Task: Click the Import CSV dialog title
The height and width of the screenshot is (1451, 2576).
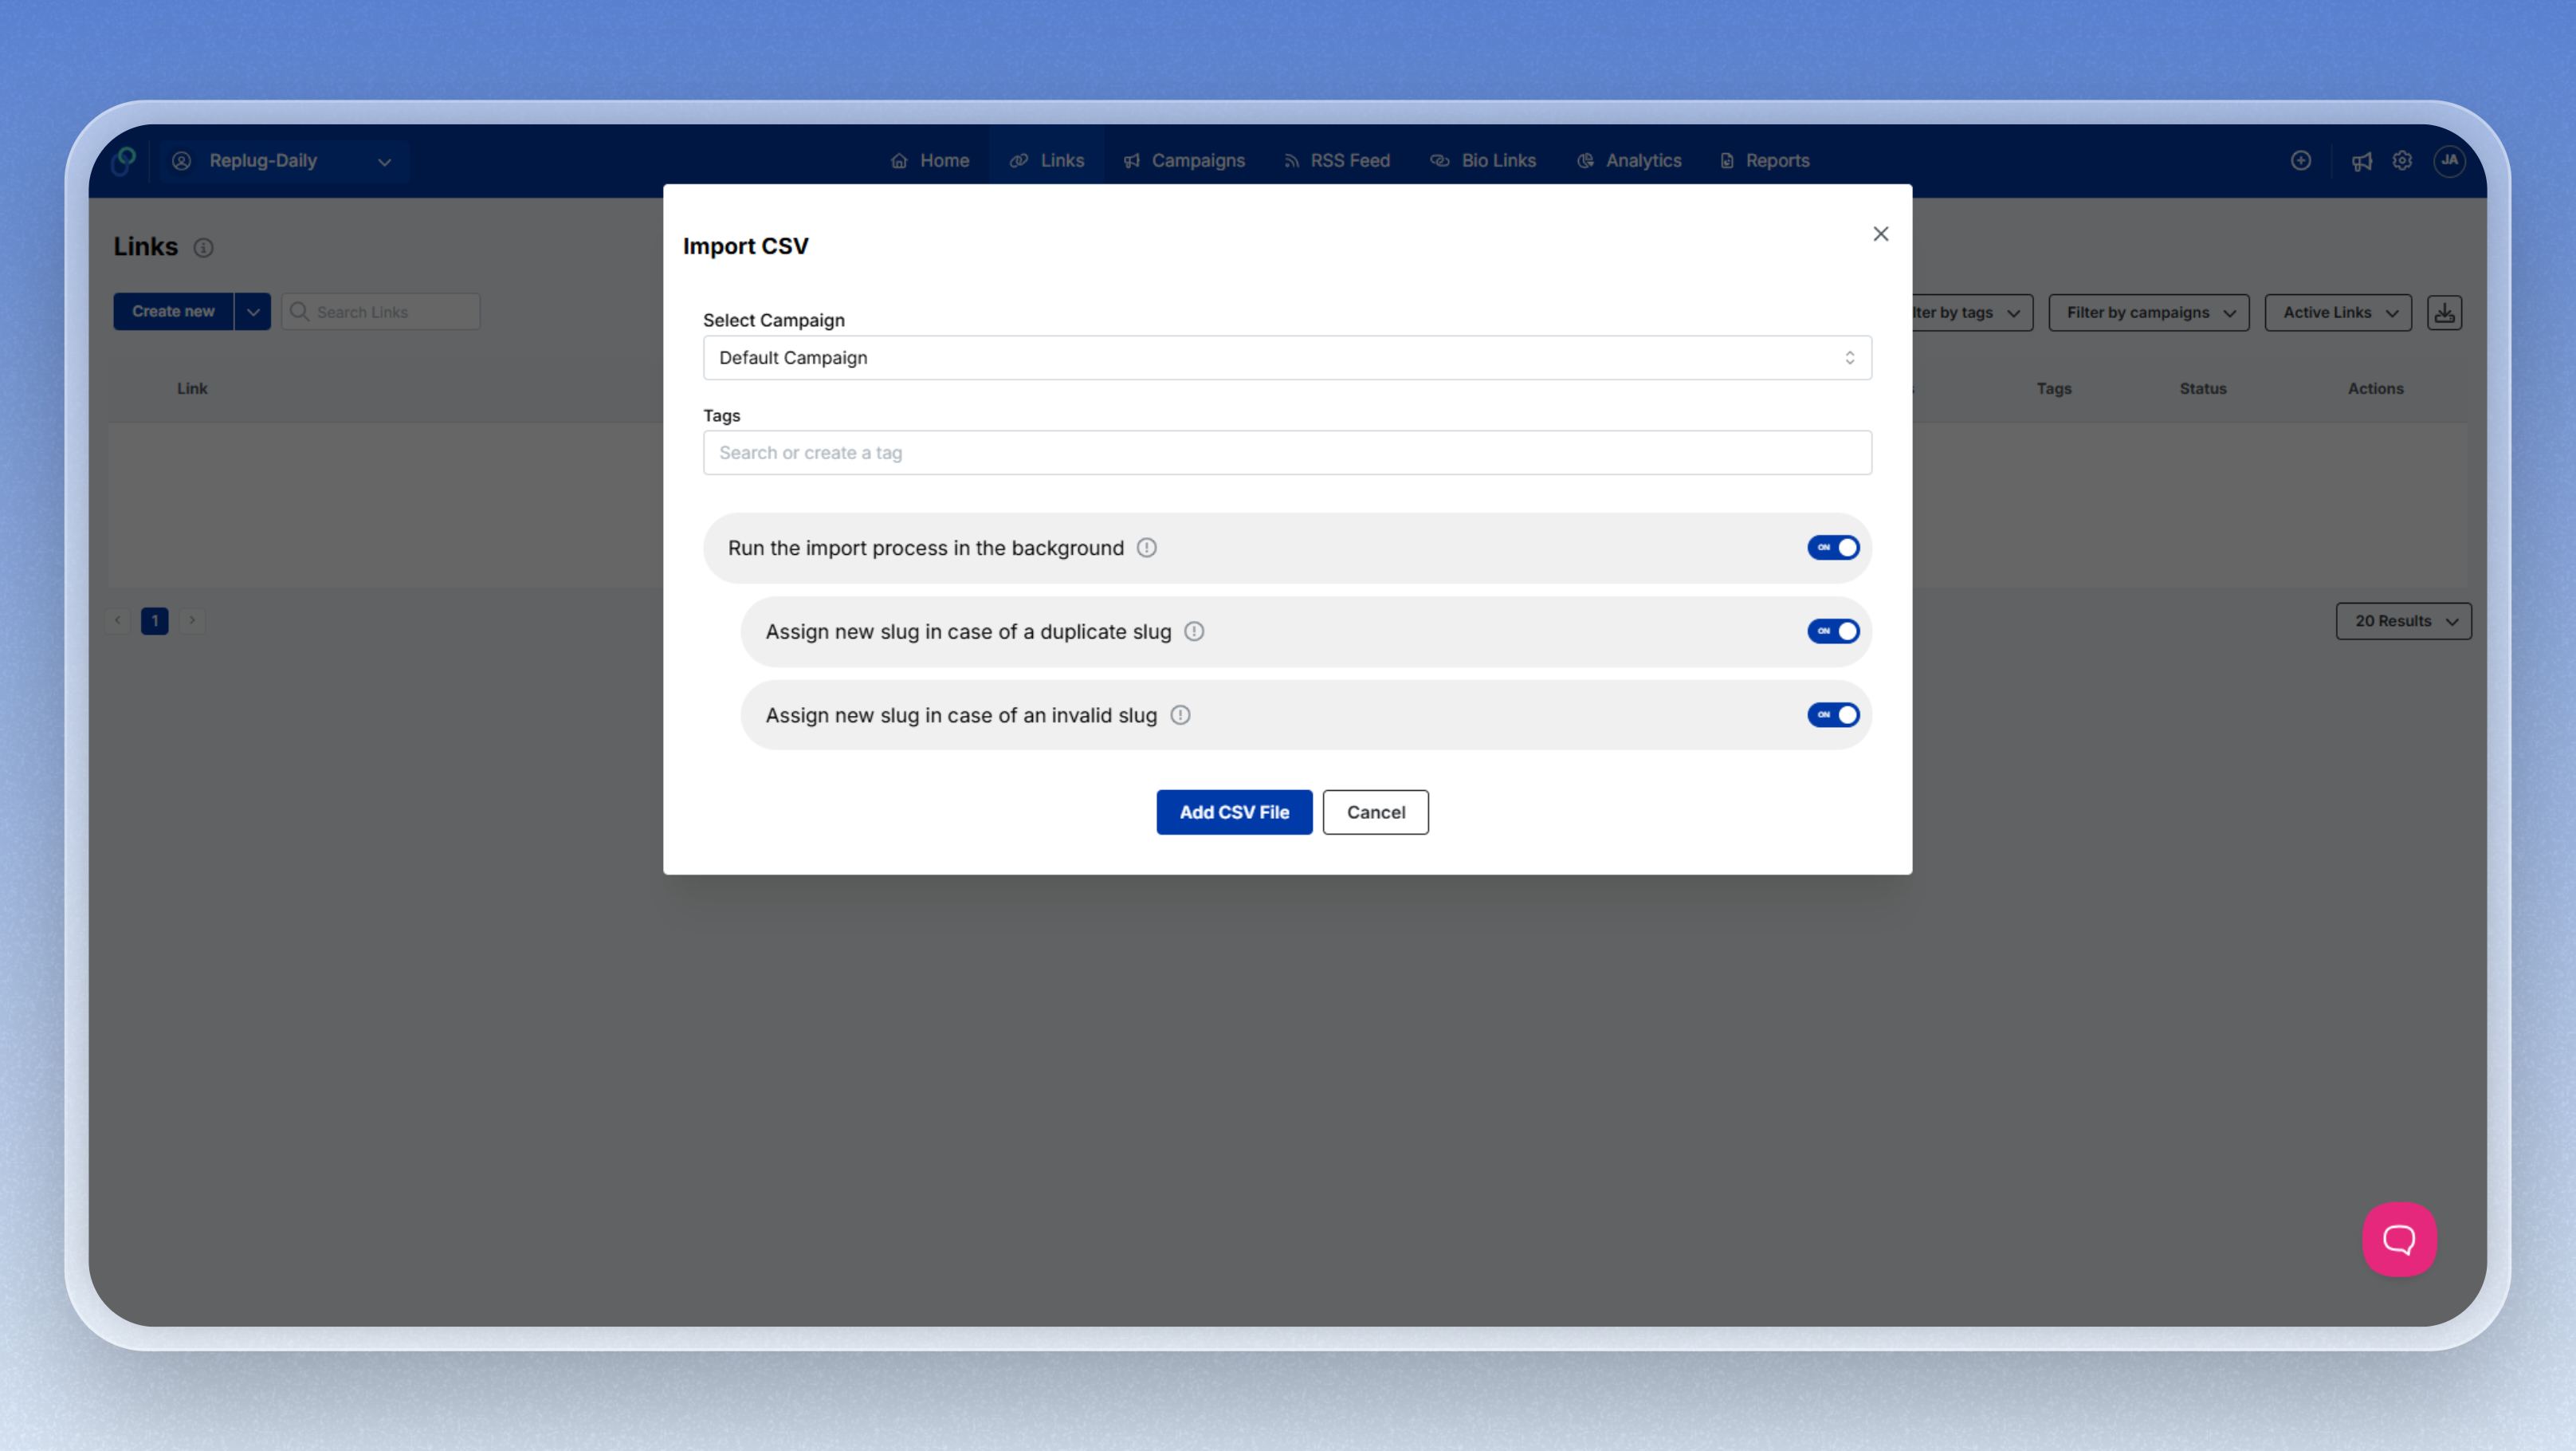Action: 746,247
